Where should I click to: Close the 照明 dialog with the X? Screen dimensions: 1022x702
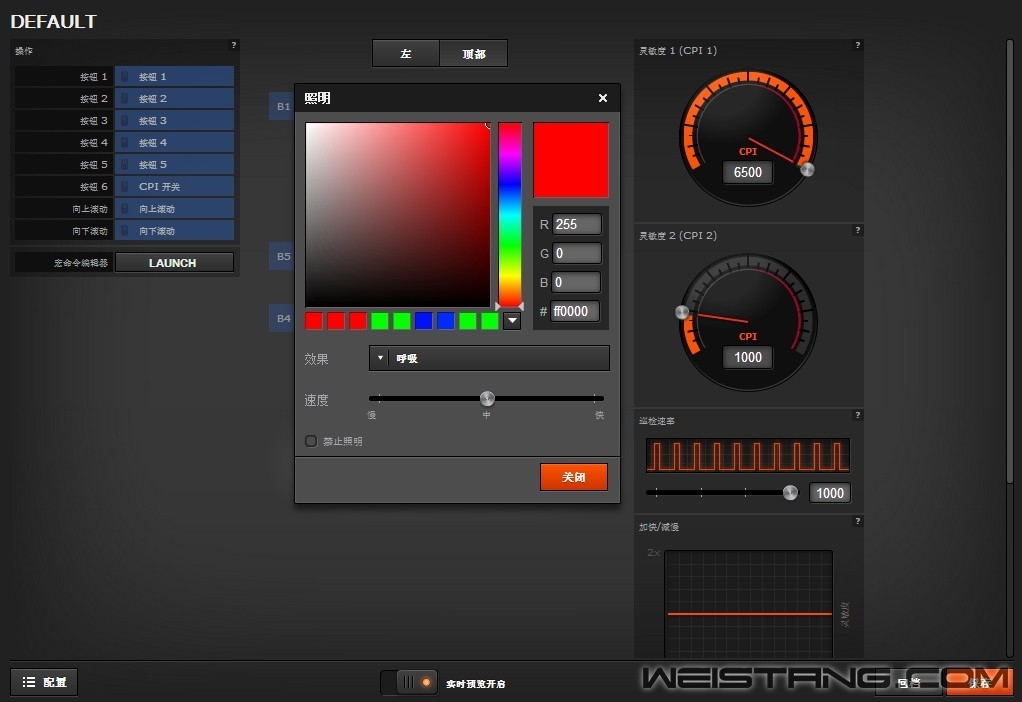click(x=603, y=98)
